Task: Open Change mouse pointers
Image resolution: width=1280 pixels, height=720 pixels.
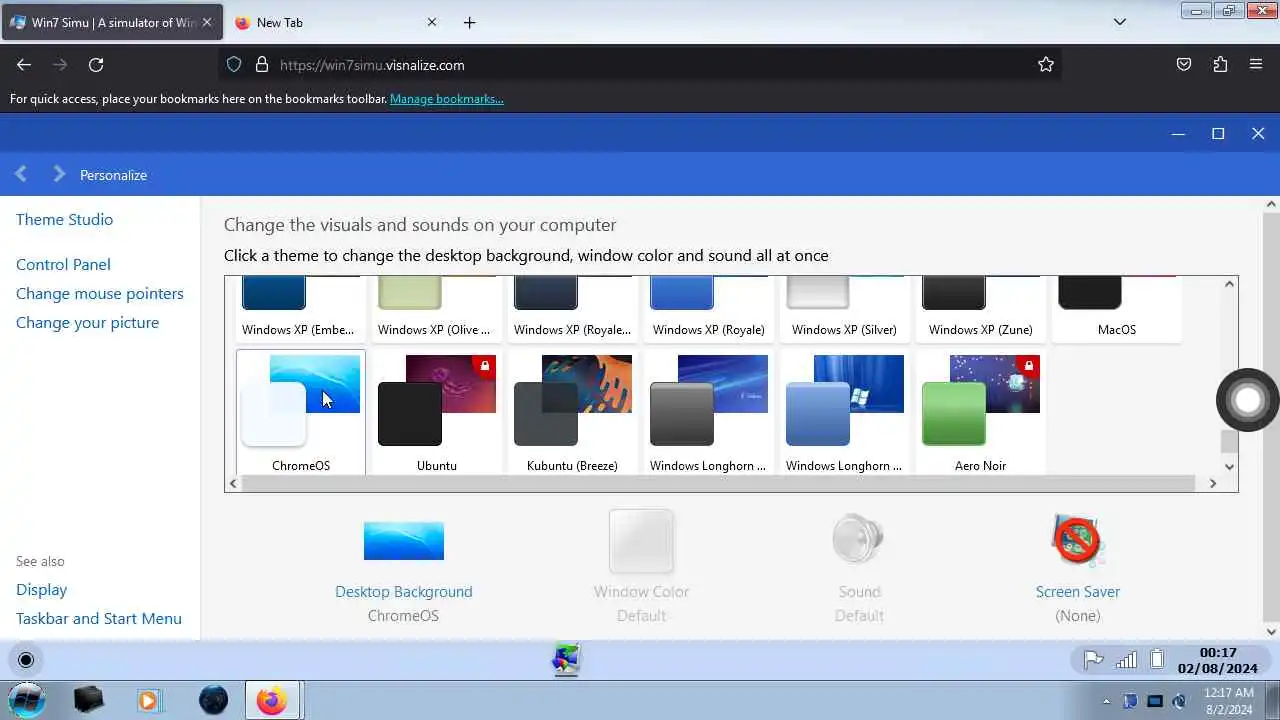Action: (100, 293)
